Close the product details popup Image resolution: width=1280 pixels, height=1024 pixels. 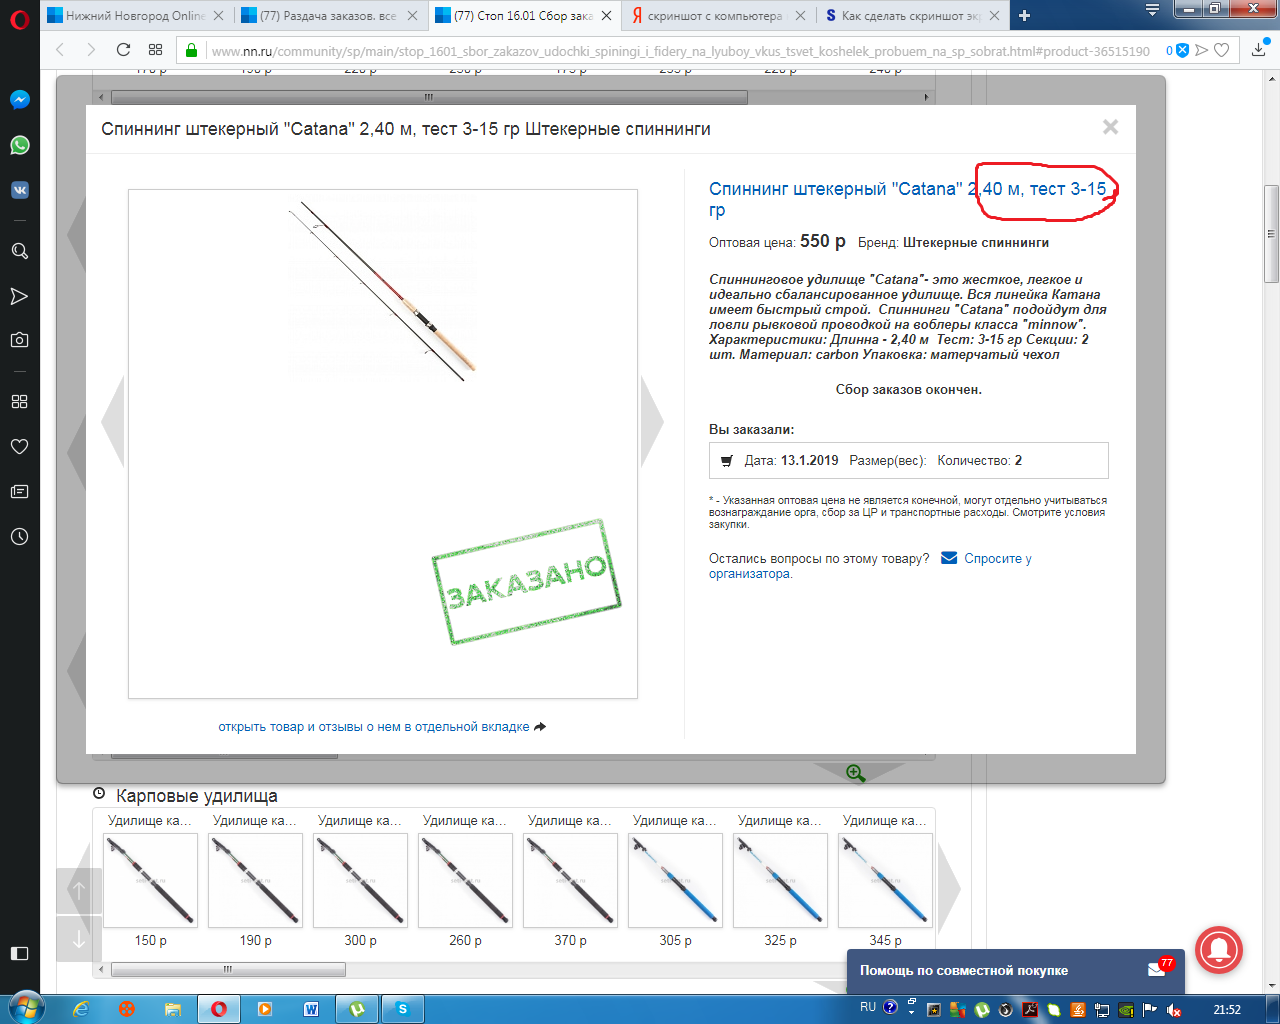(1110, 127)
